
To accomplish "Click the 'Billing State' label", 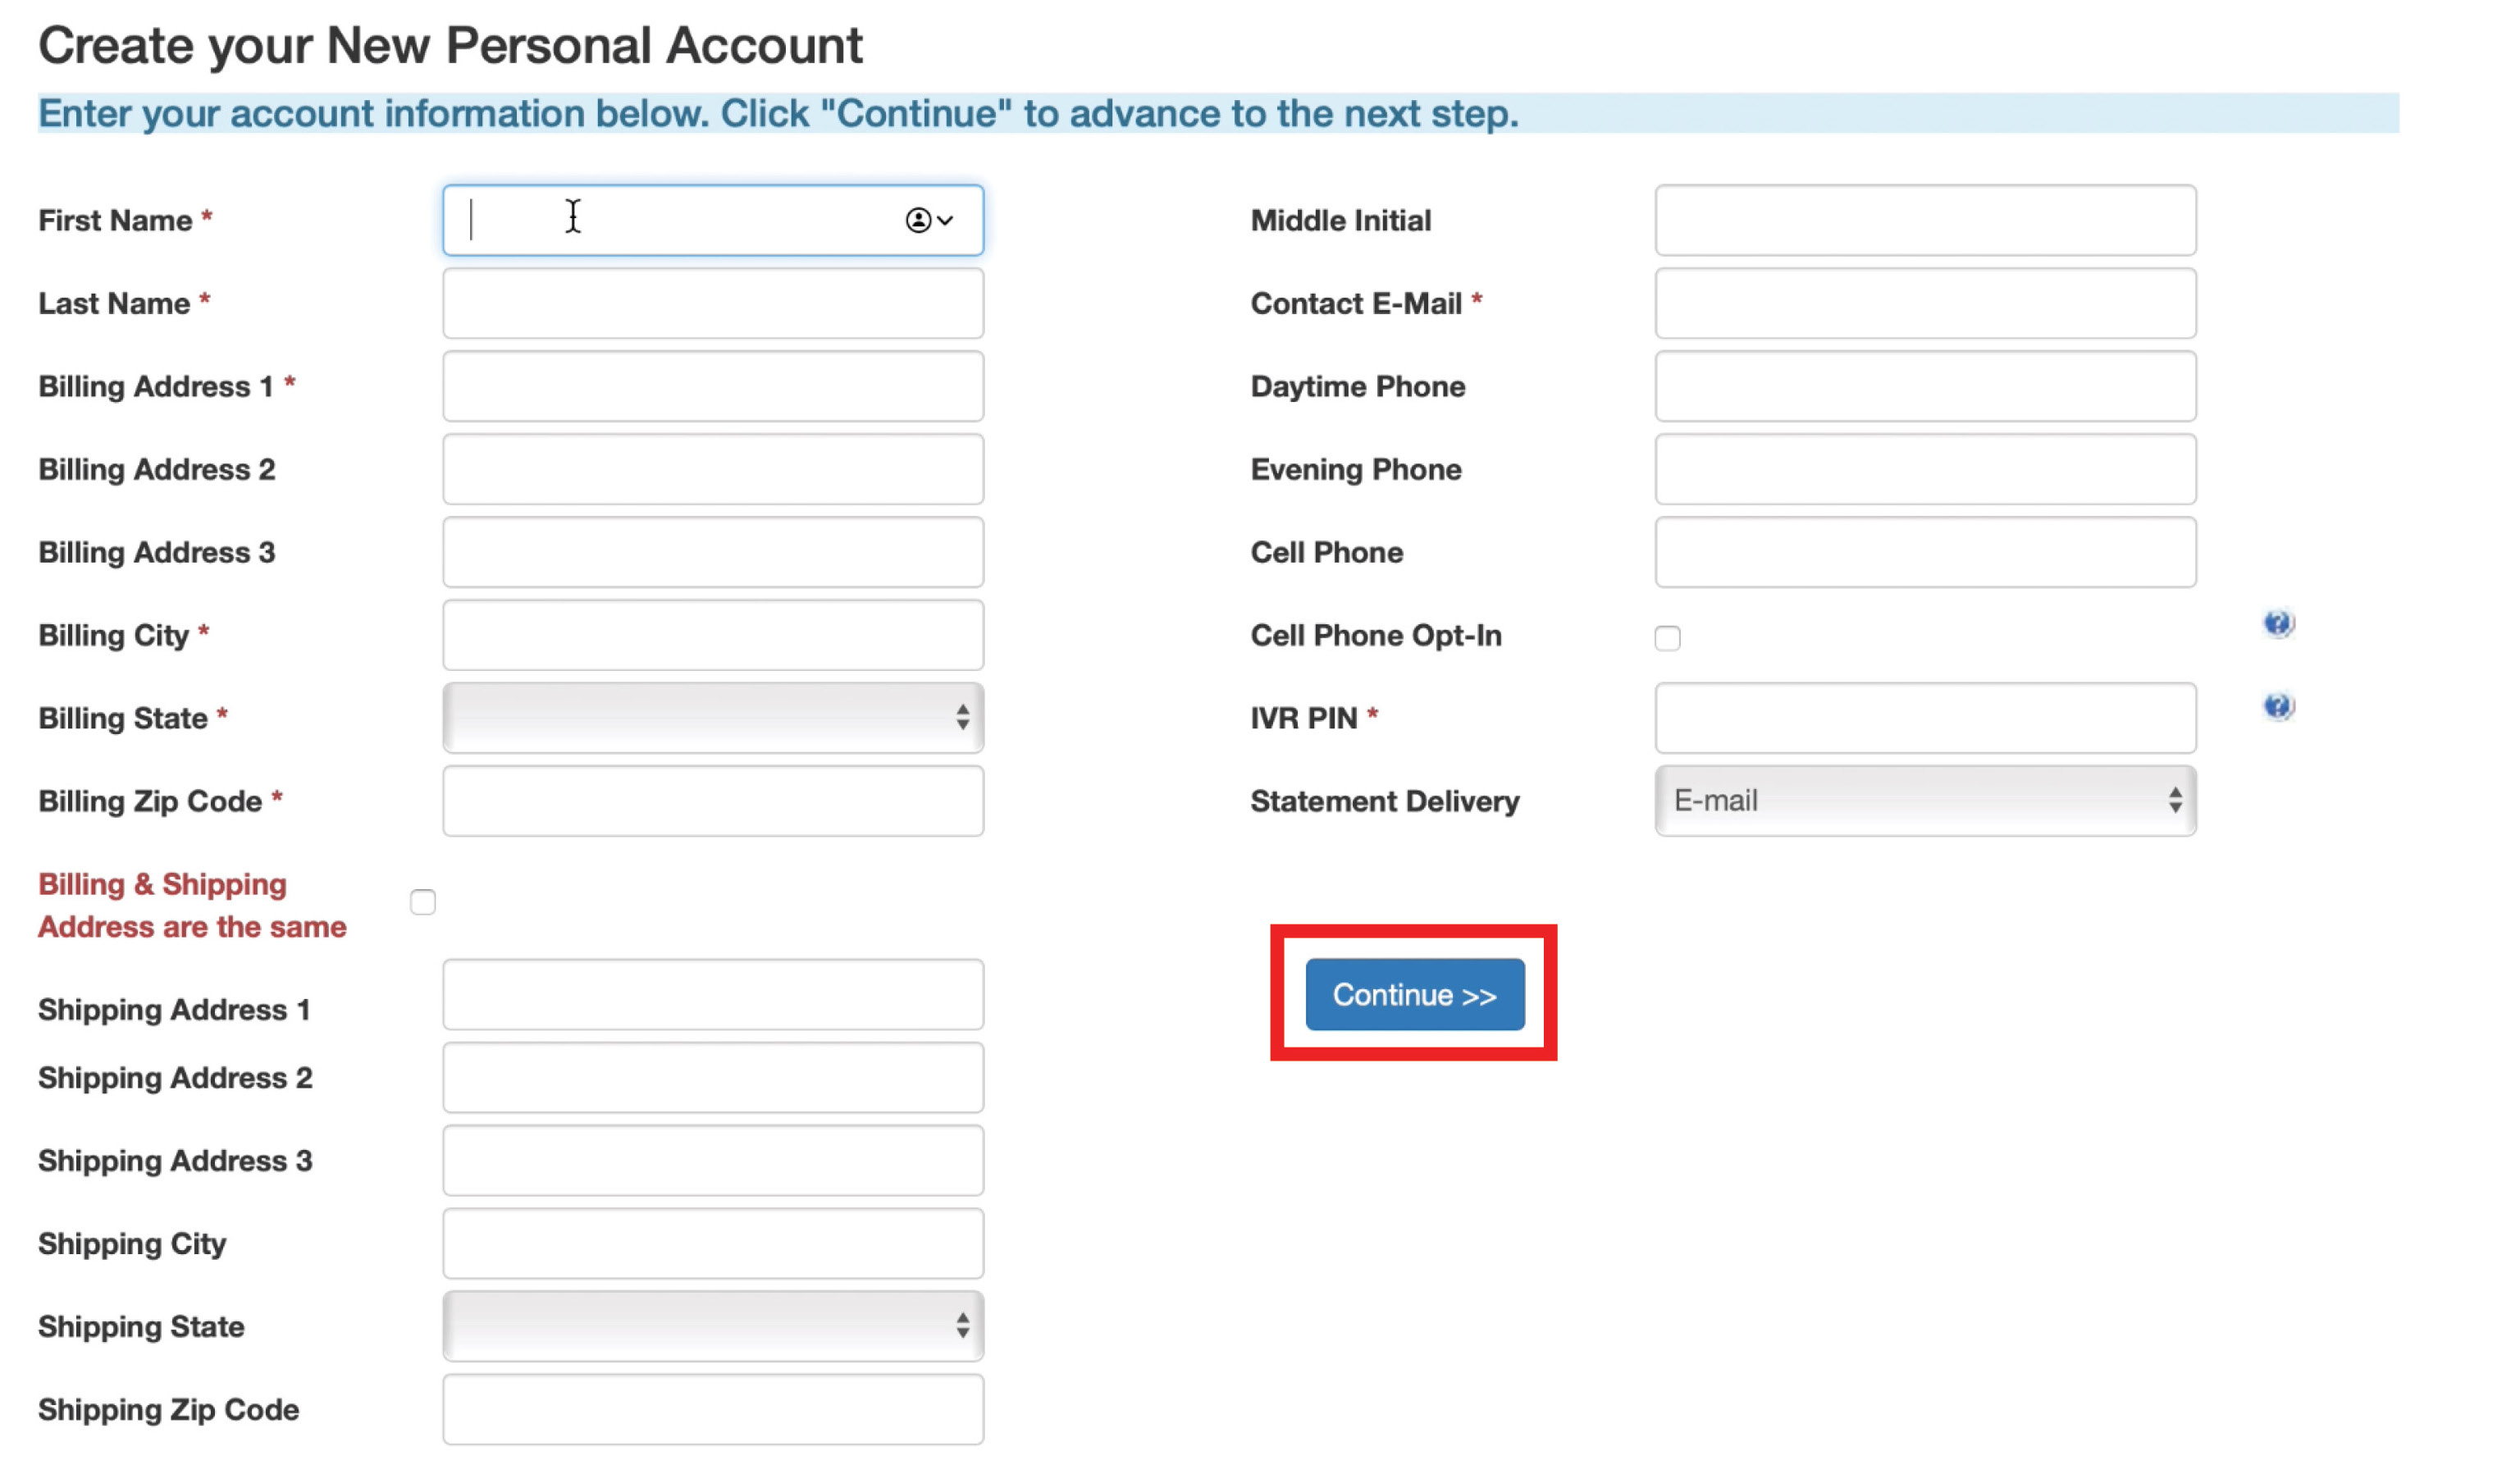I will point(123,718).
